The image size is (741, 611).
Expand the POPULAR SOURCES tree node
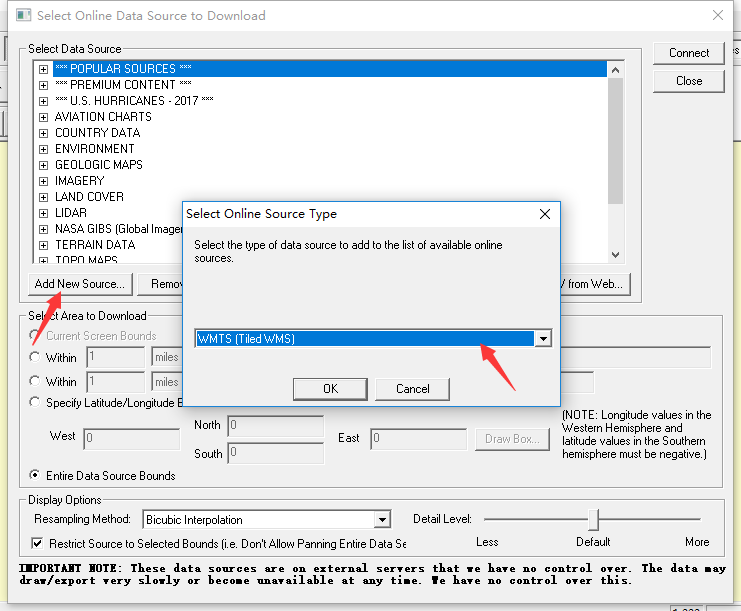43,69
